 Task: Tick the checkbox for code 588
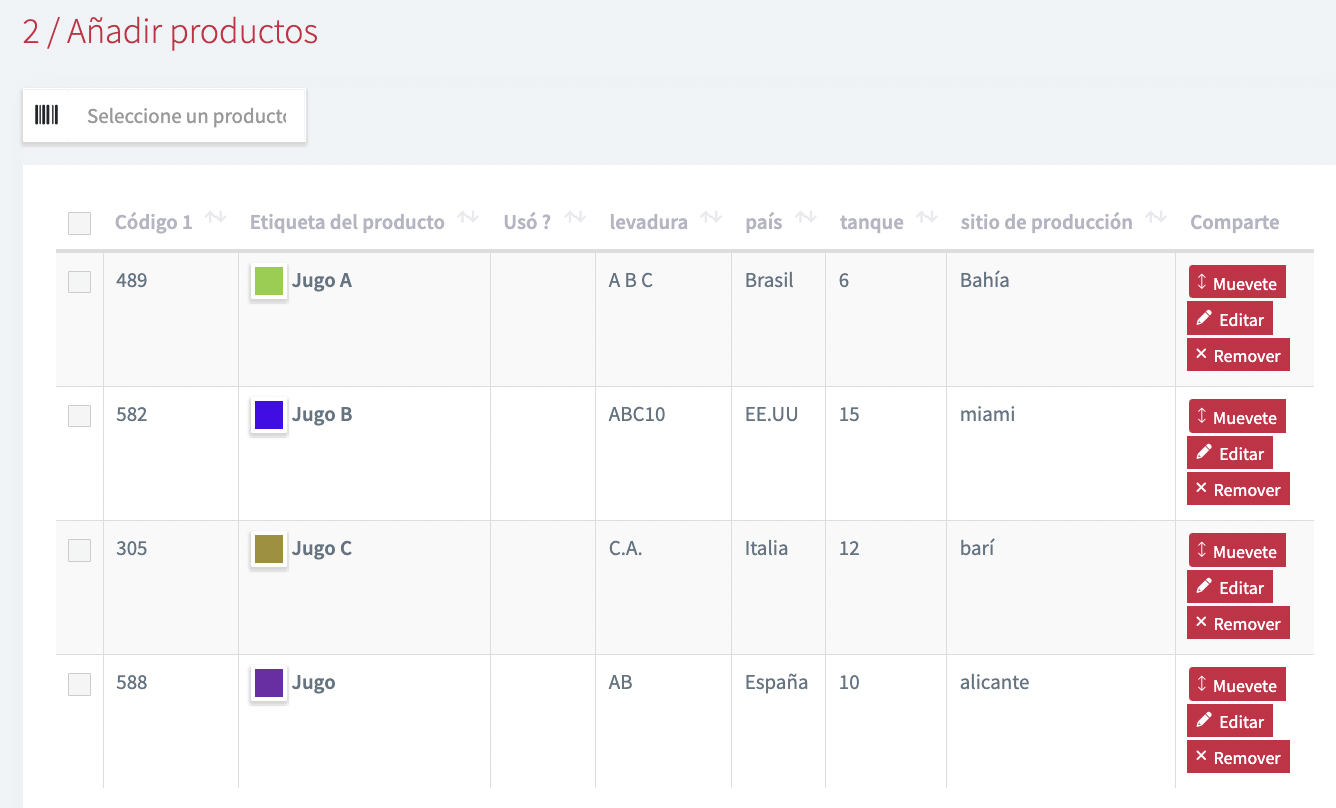tap(79, 684)
